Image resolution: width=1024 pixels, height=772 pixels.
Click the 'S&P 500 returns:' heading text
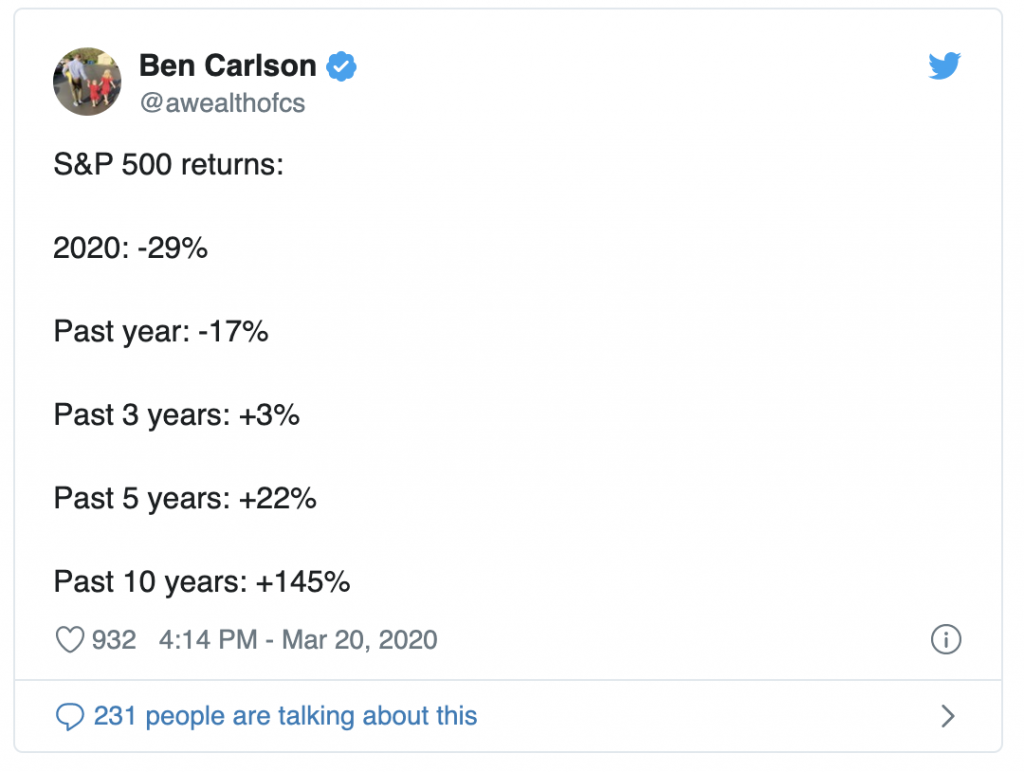pyautogui.click(x=169, y=164)
